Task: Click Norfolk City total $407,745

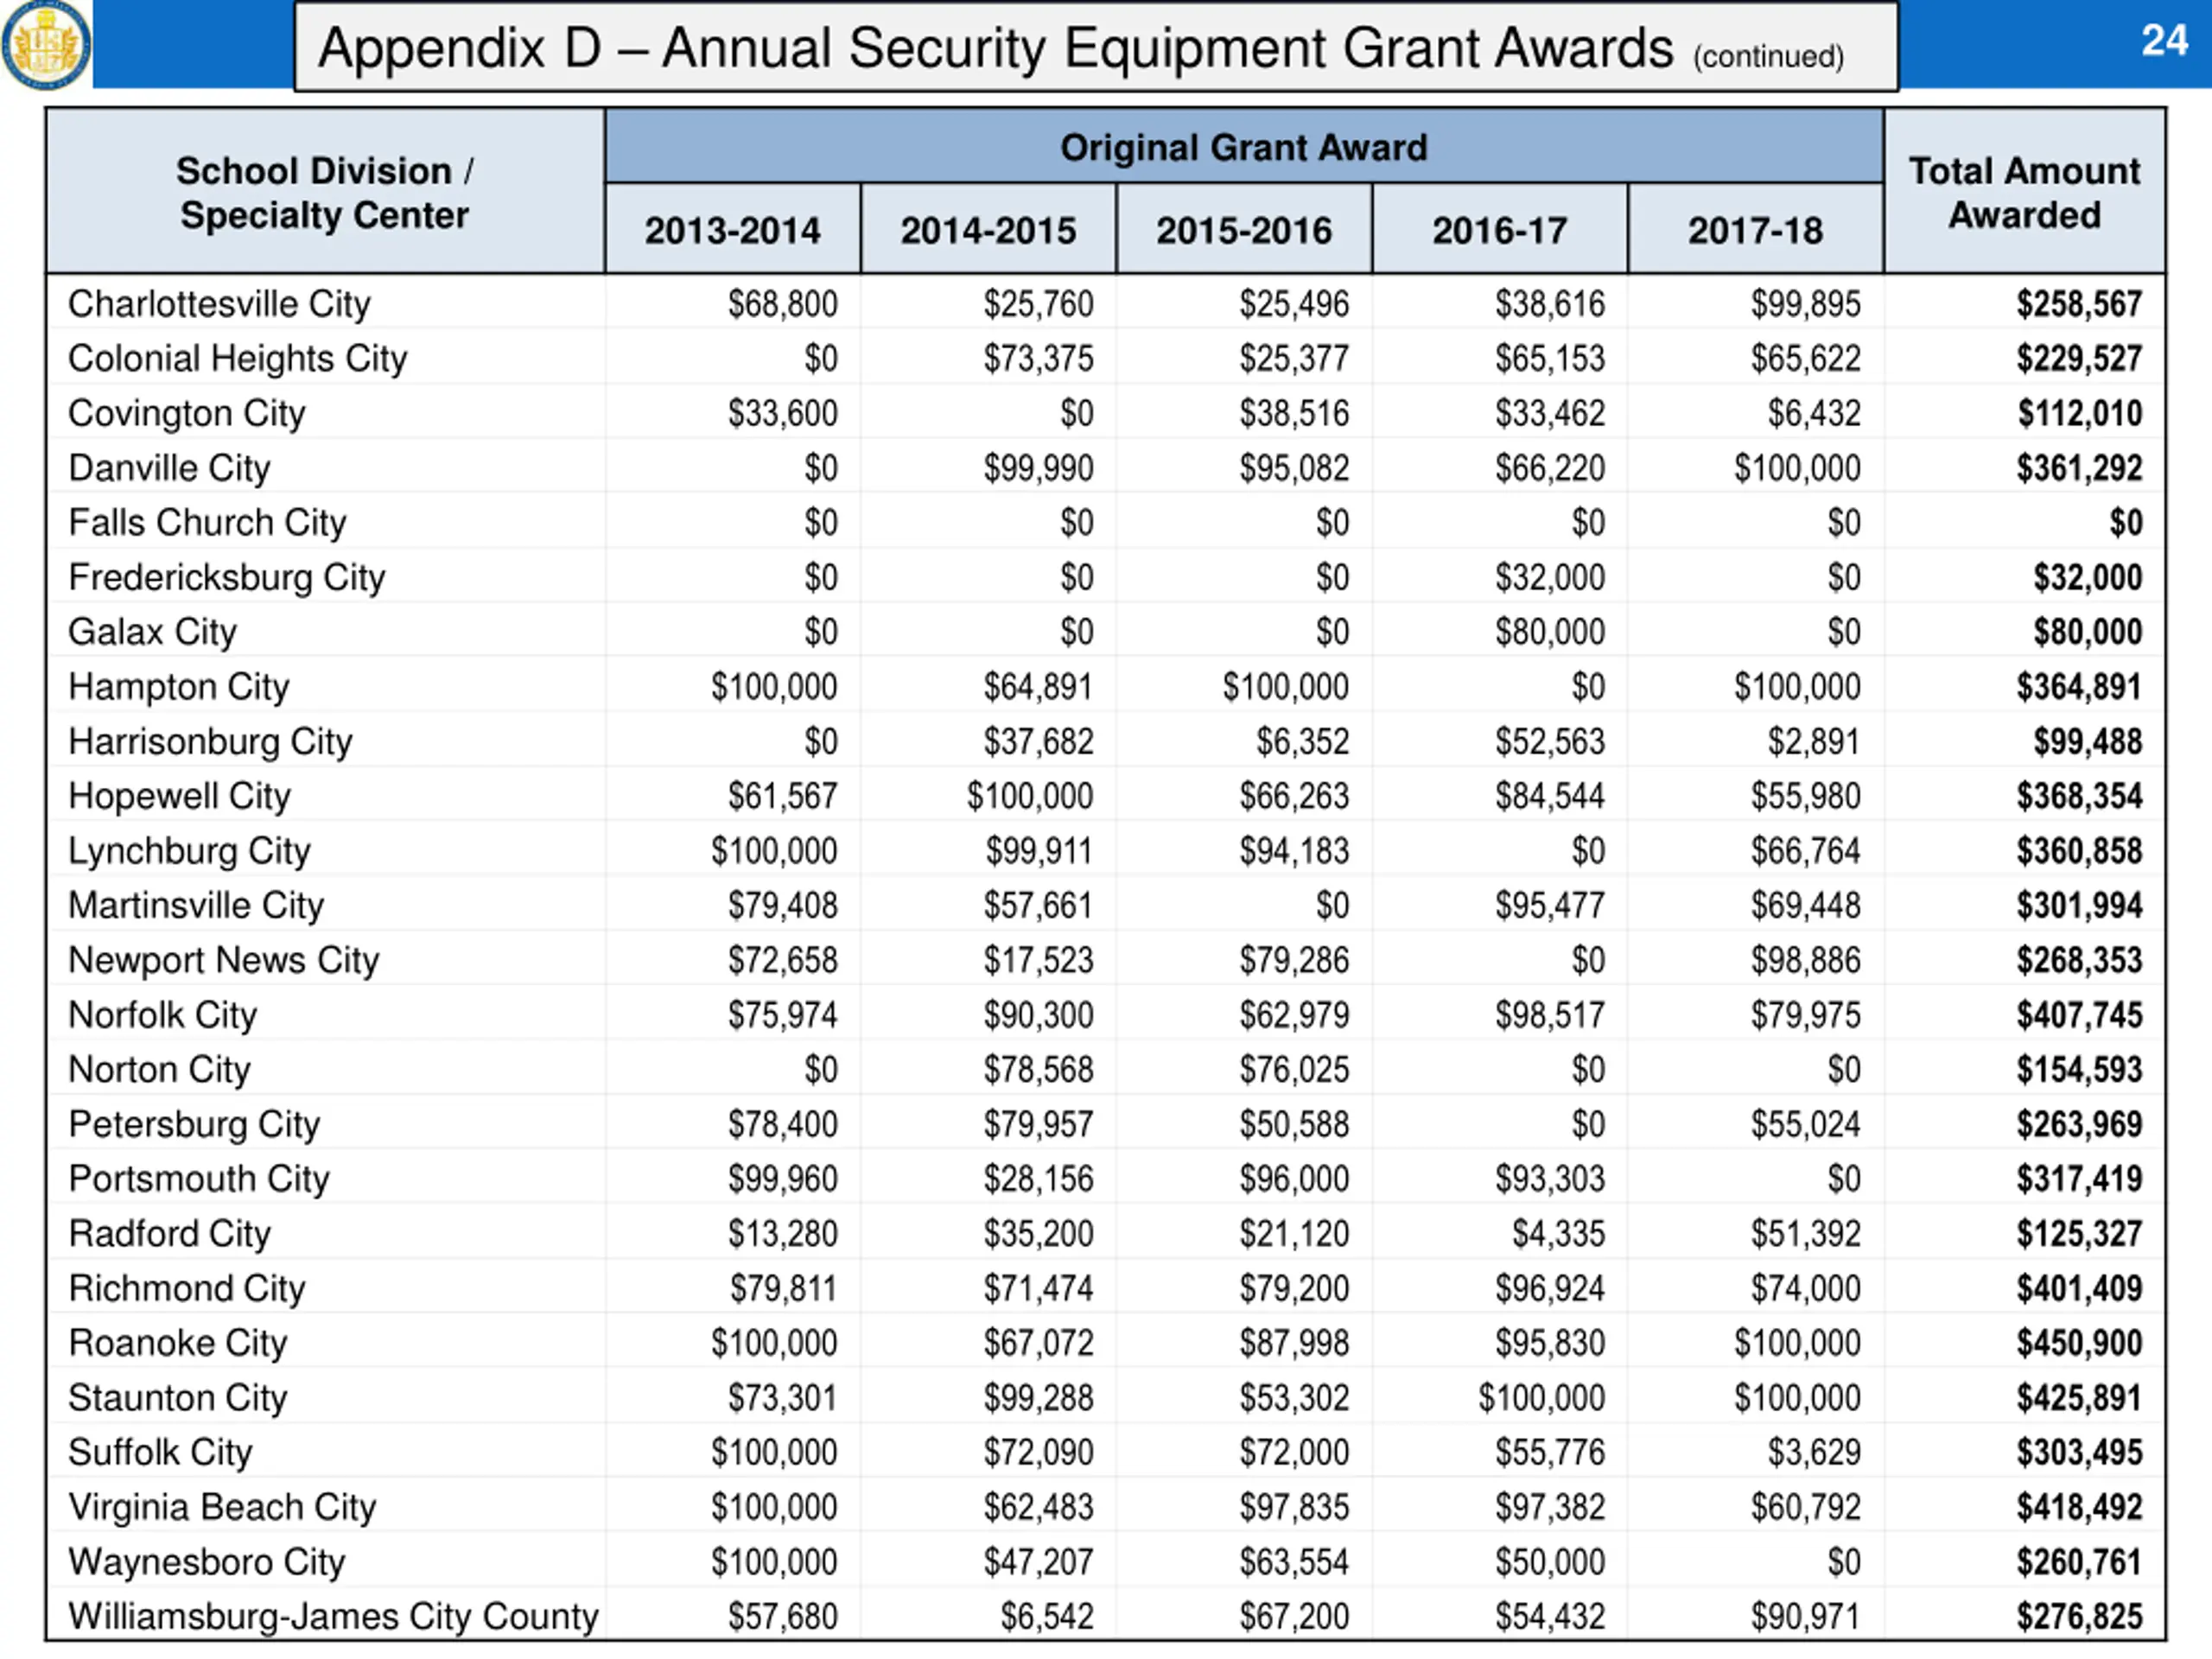Action: (x=2078, y=1015)
